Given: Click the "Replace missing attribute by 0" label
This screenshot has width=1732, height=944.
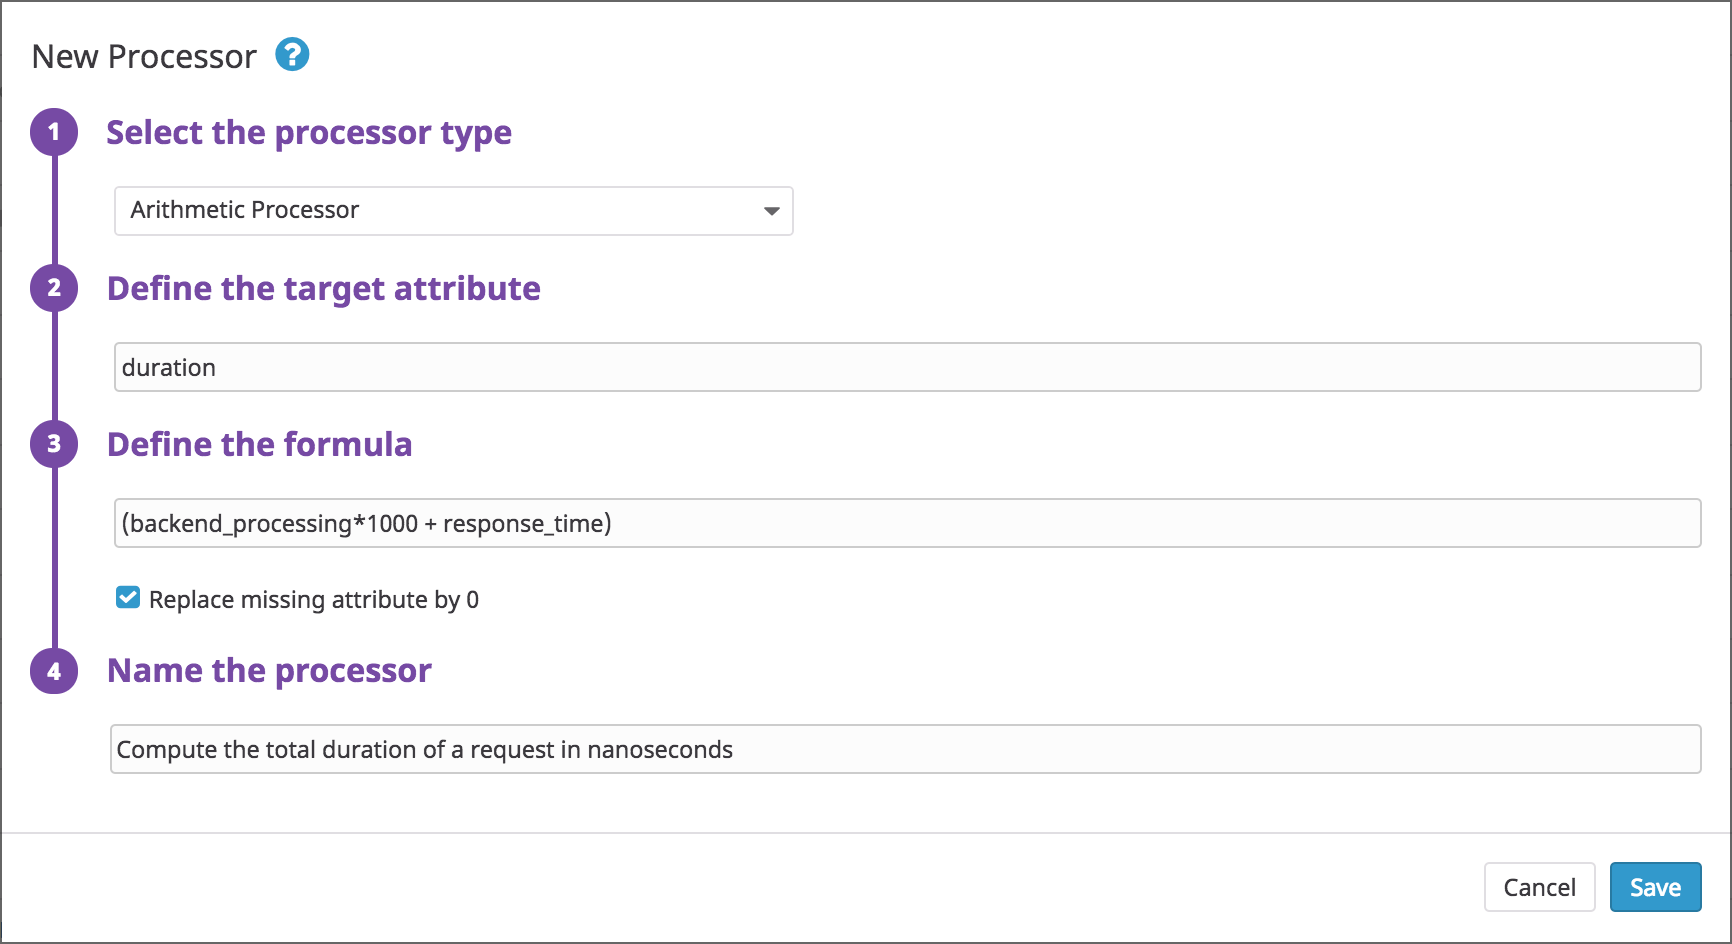Looking at the screenshot, I should pyautogui.click(x=313, y=600).
